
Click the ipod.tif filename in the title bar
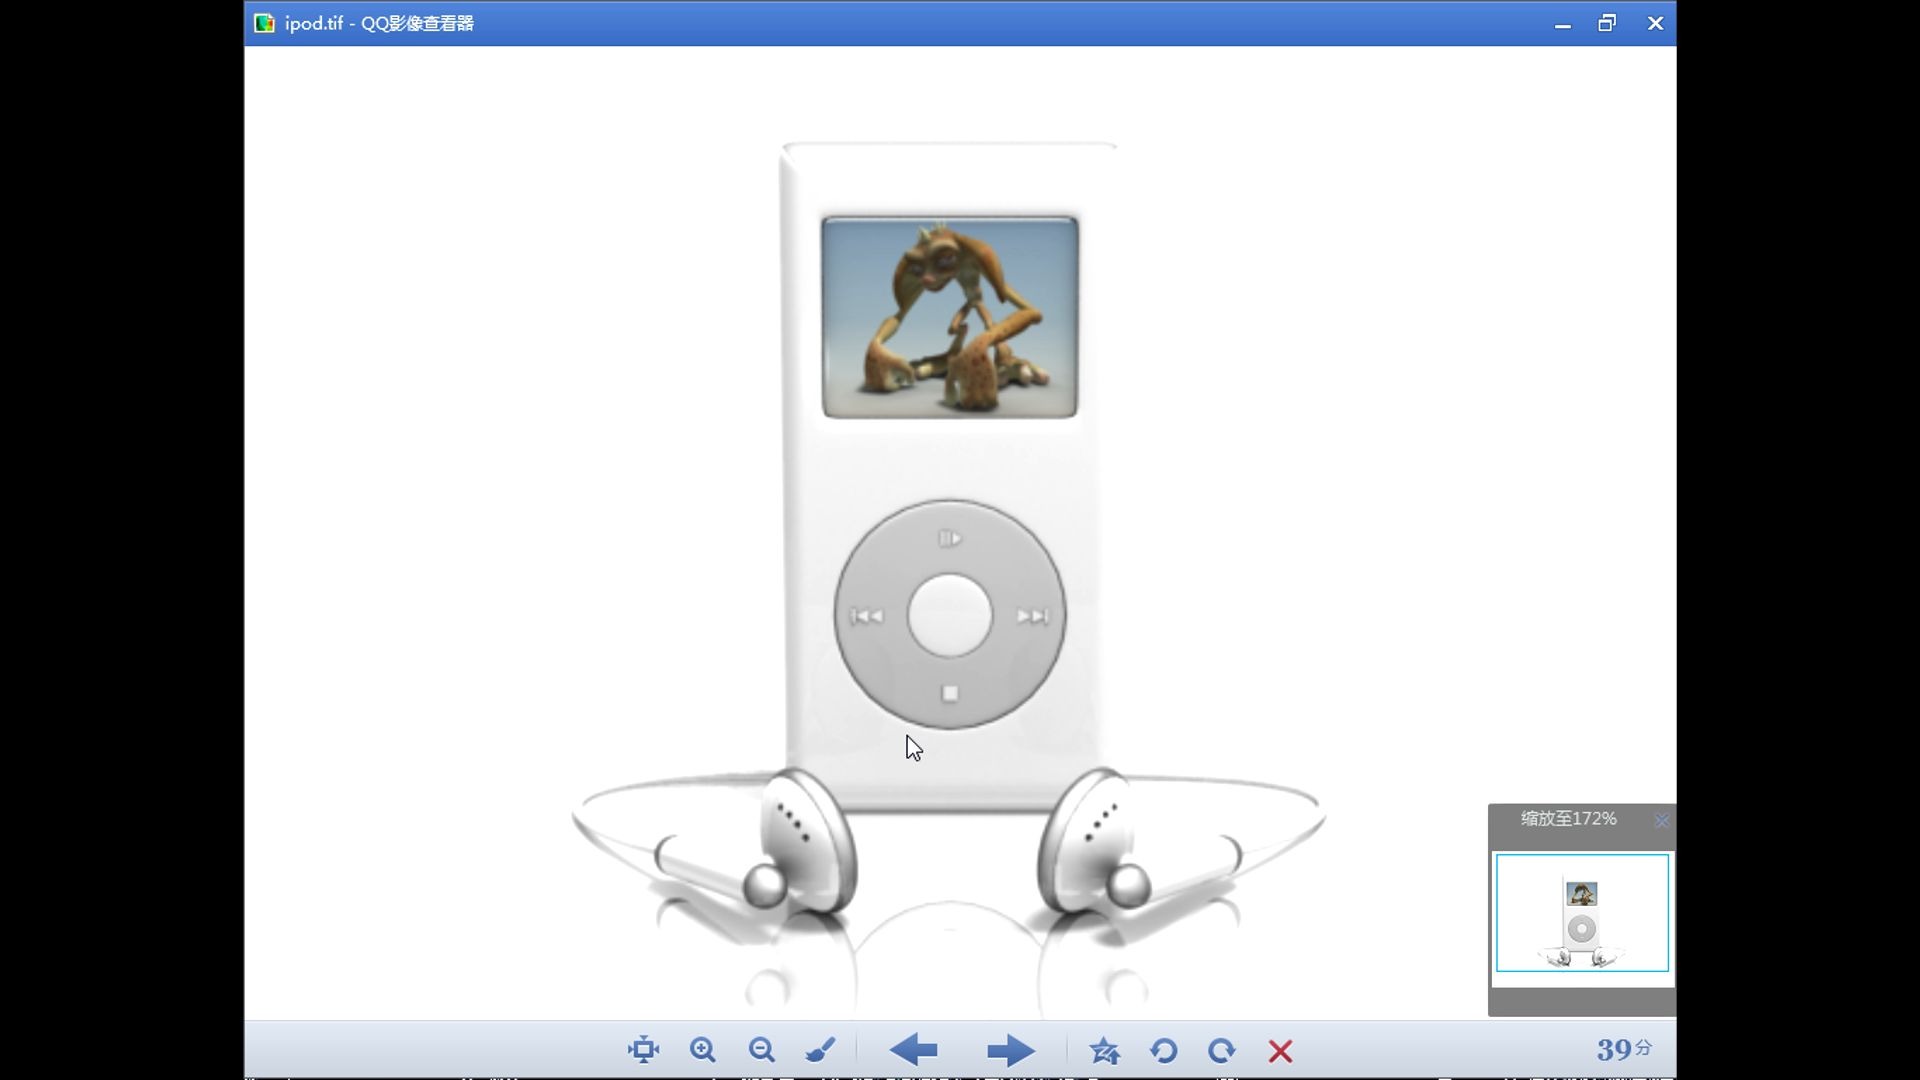click(313, 22)
